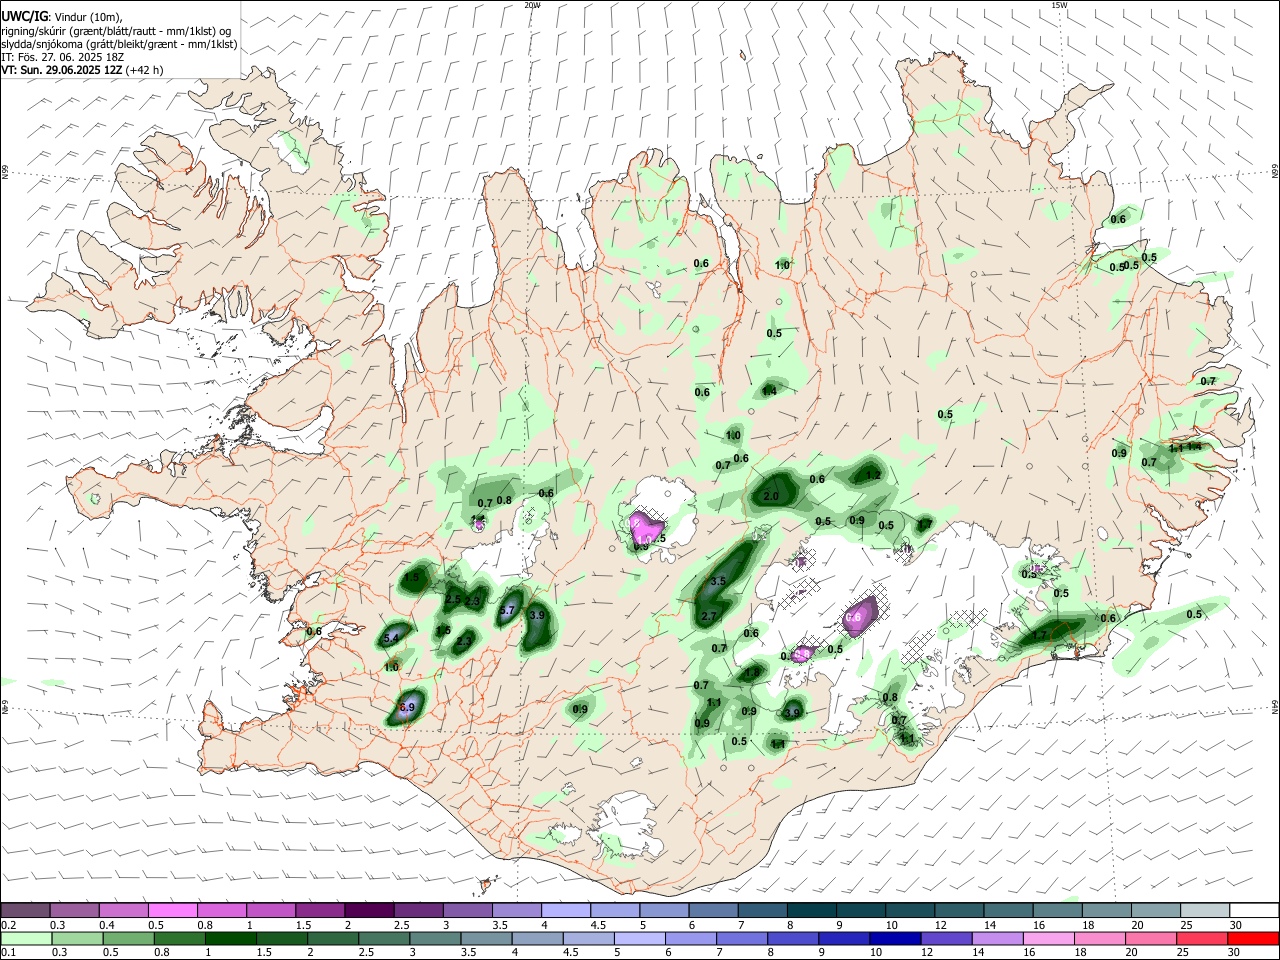
Task: Click the bright magenta swatch after 0.5 in snow legend
Action: tap(172, 911)
